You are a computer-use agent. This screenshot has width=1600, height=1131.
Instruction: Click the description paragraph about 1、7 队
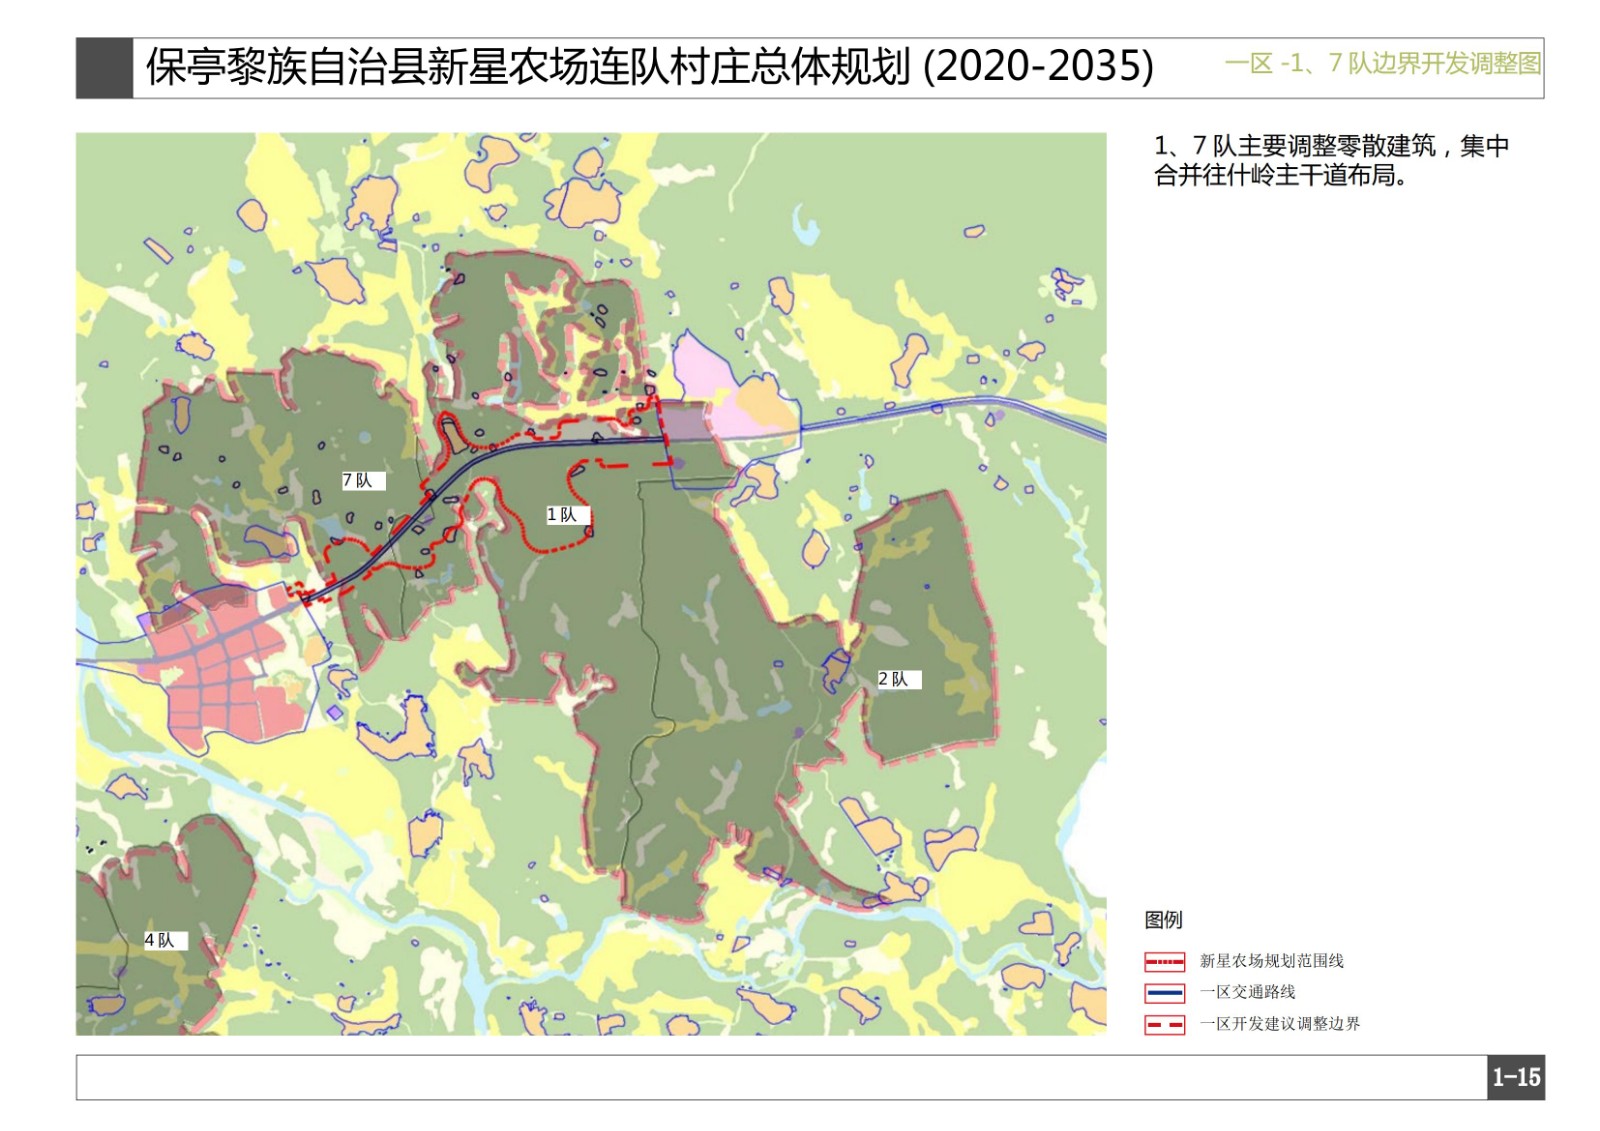[x=1330, y=160]
